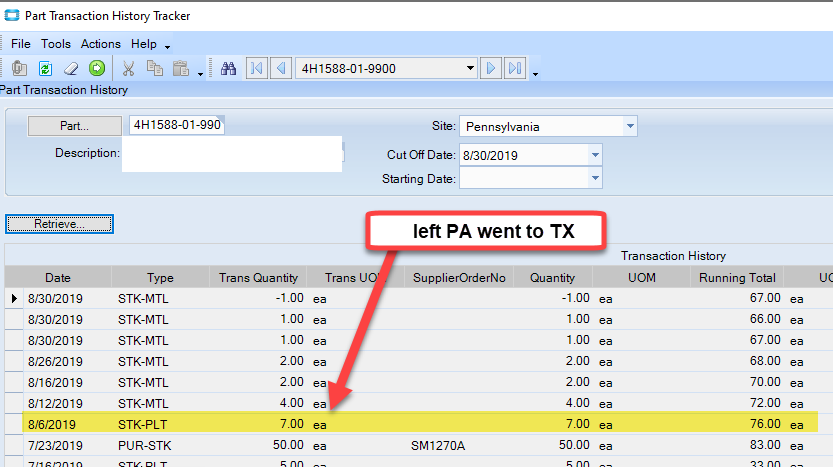833x467 pixels.
Task: Open the Actions menu
Action: [100, 44]
